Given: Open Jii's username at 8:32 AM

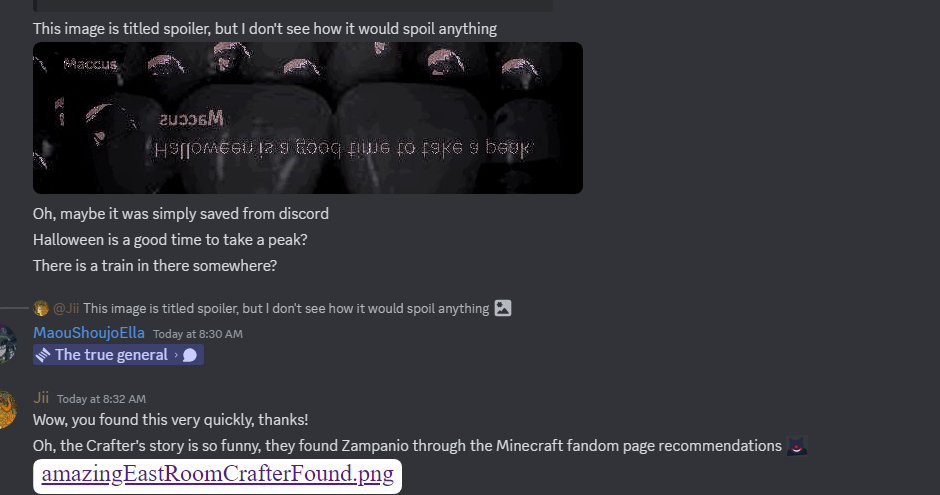Looking at the screenshot, I should [x=41, y=397].
